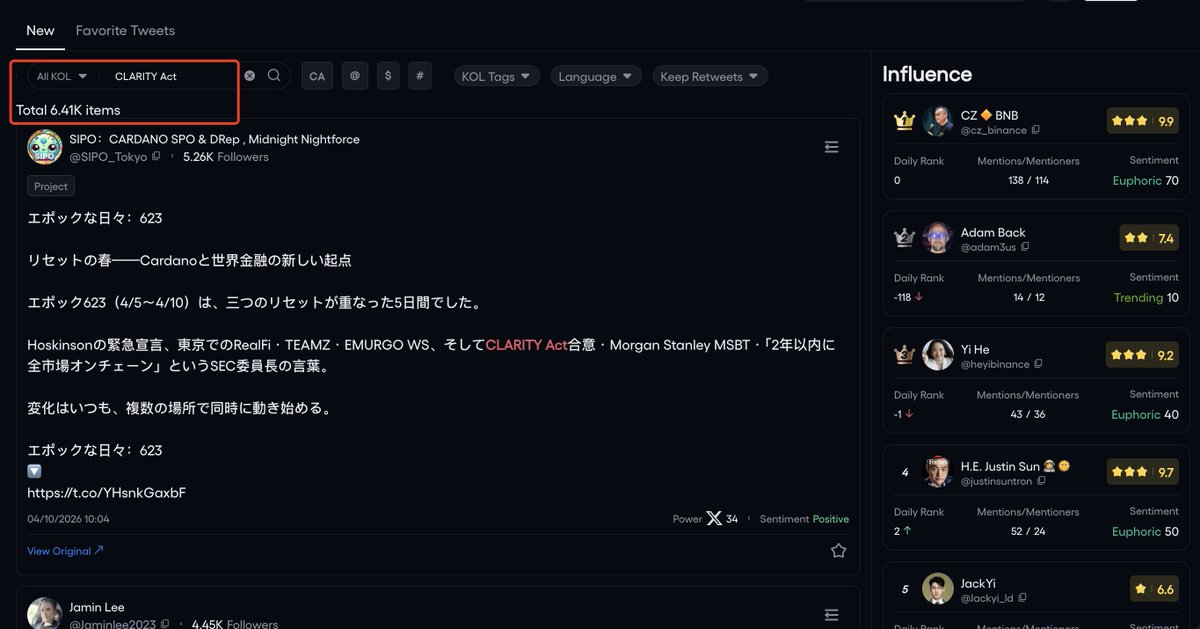Click the highlighted CLARITY Act keyword
Screen dimensions: 1200x629
tap(526, 345)
